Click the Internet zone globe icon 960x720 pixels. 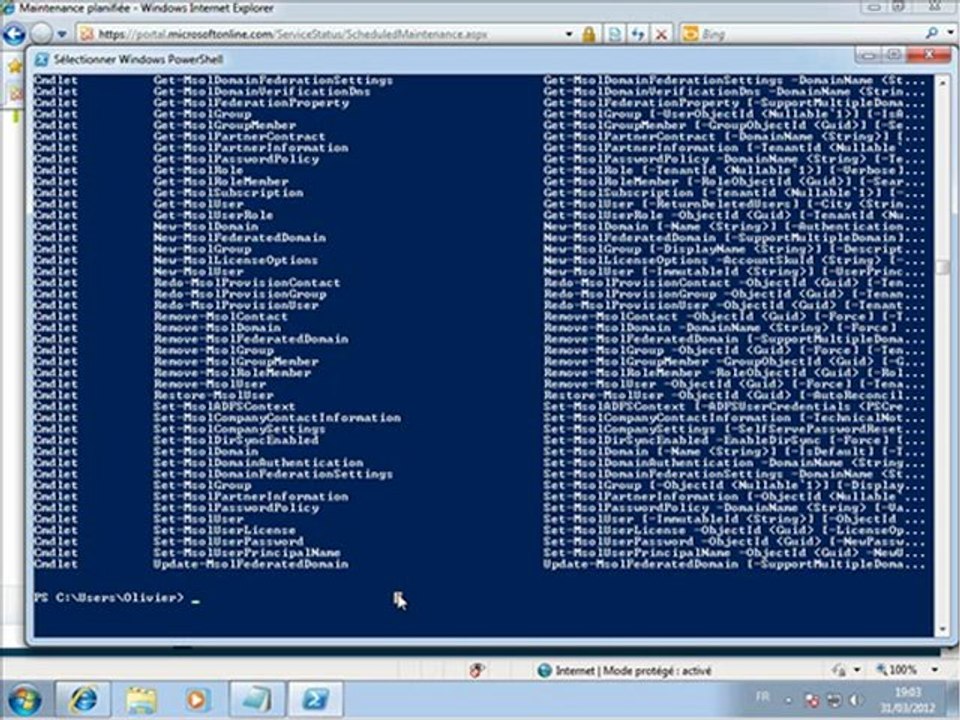544,671
